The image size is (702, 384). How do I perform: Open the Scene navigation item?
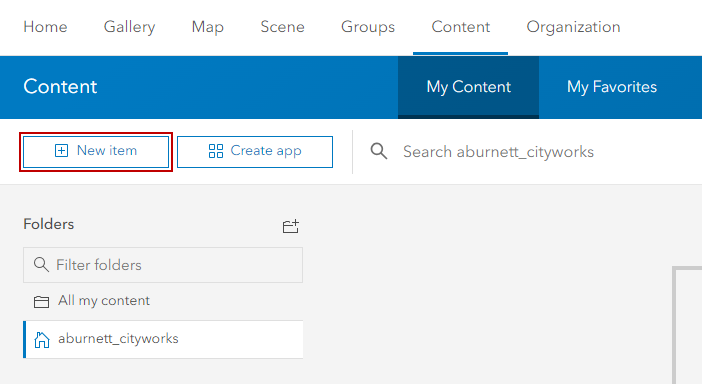[283, 27]
